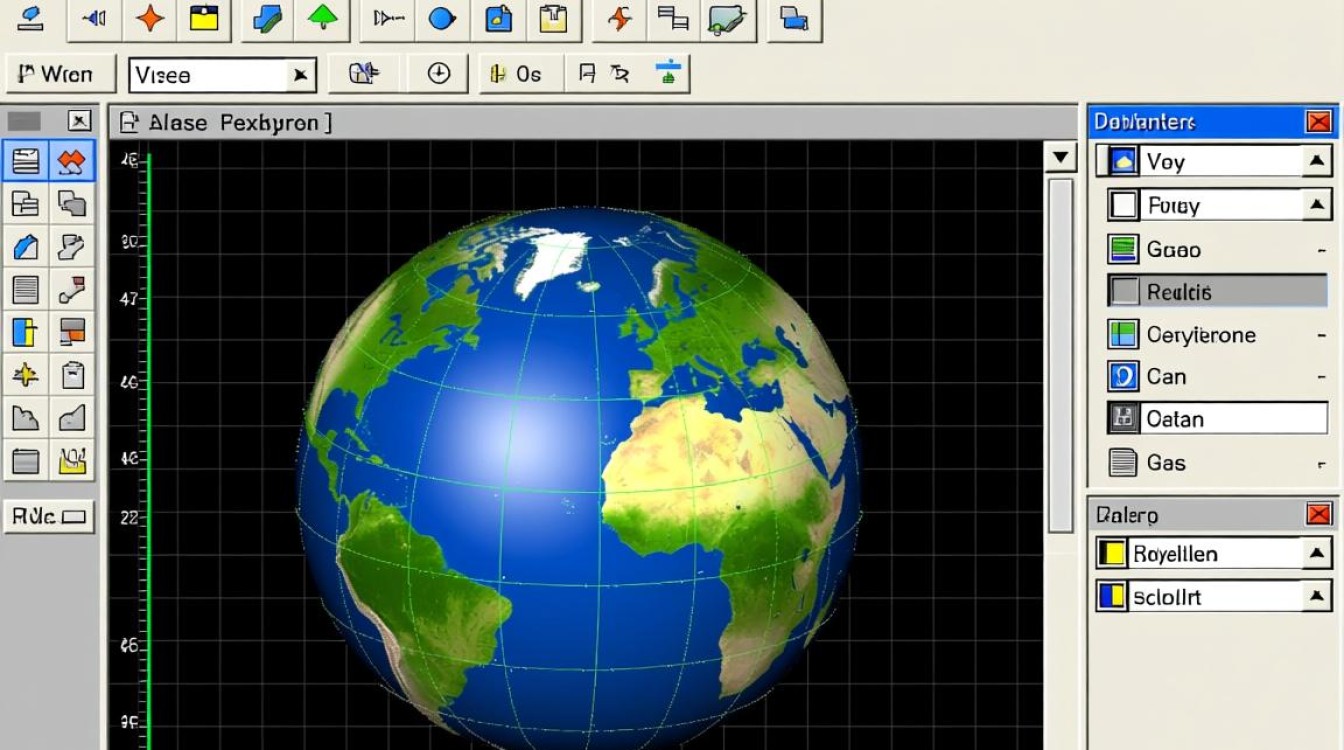Click the yellow notepad icon in top toolbar
Image resolution: width=1344 pixels, height=750 pixels.
pyautogui.click(x=204, y=18)
